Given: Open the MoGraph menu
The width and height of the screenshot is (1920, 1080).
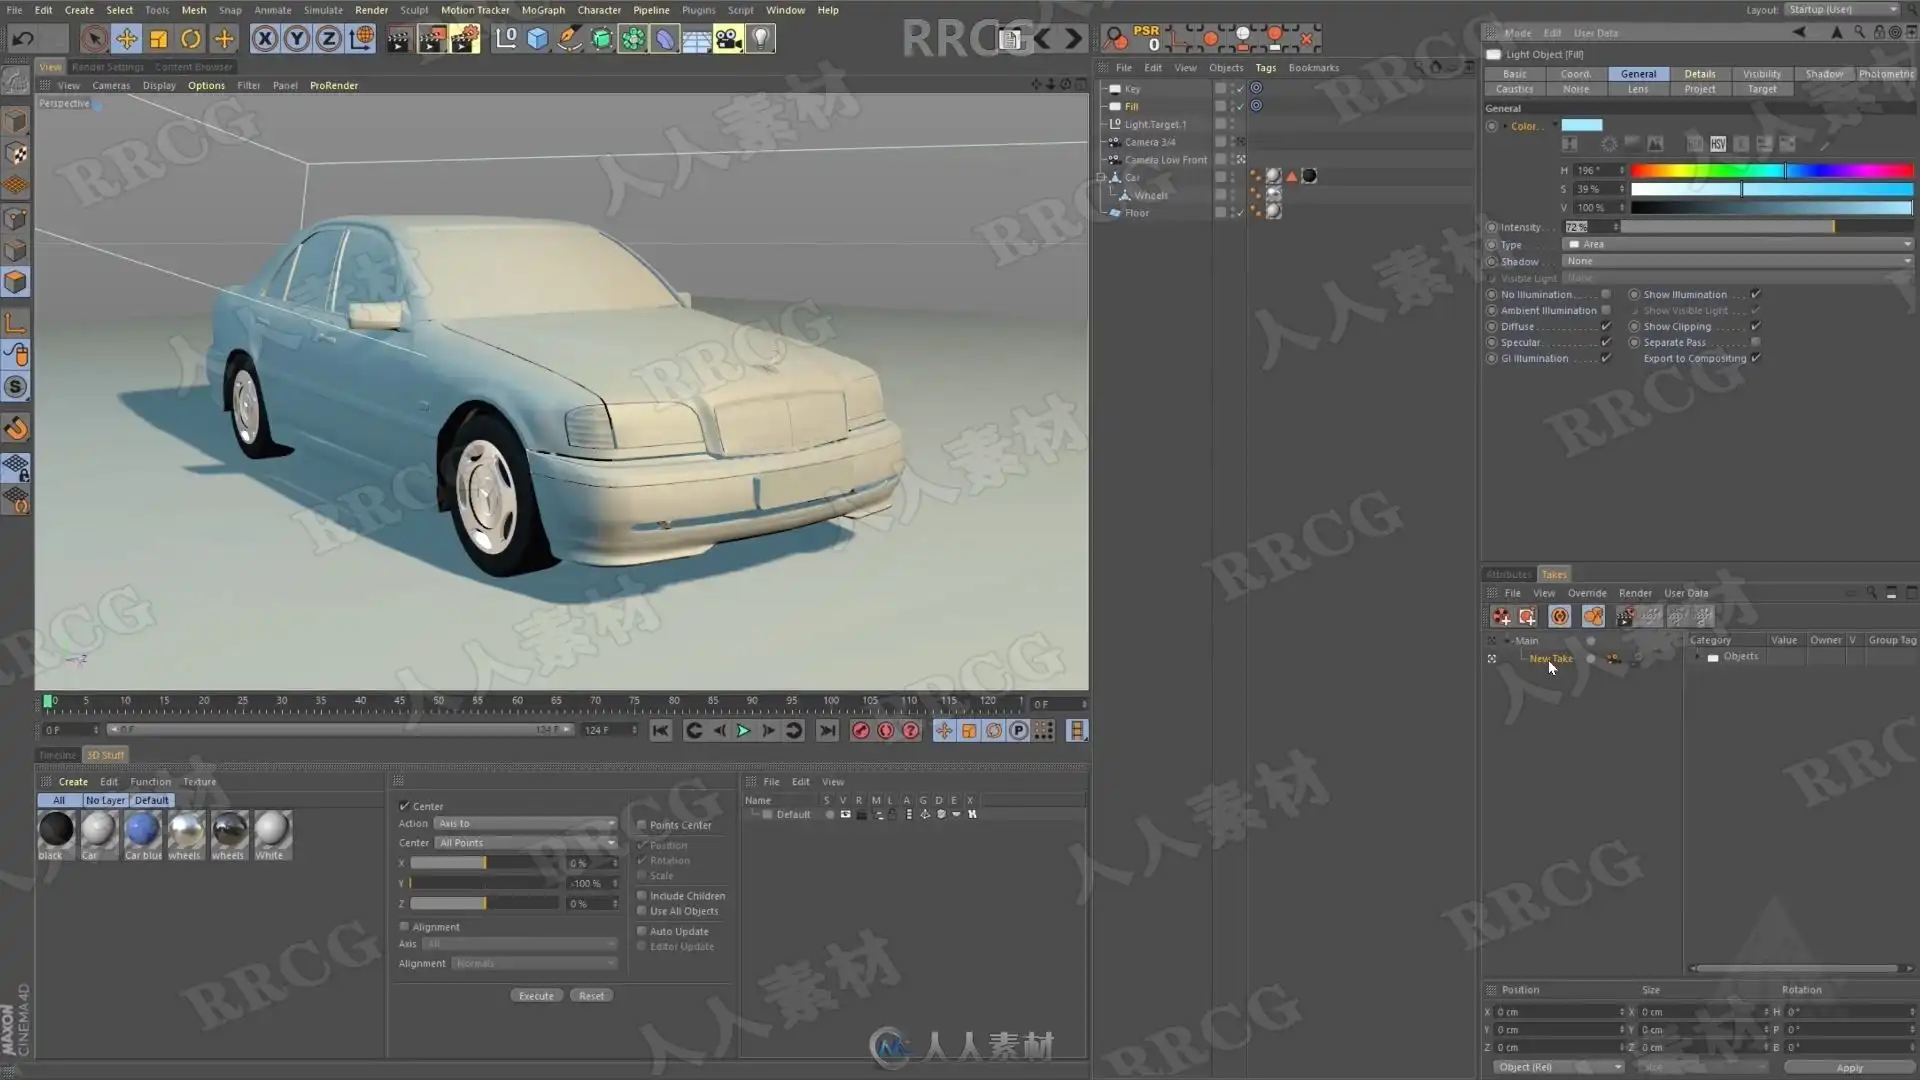Looking at the screenshot, I should tap(543, 10).
